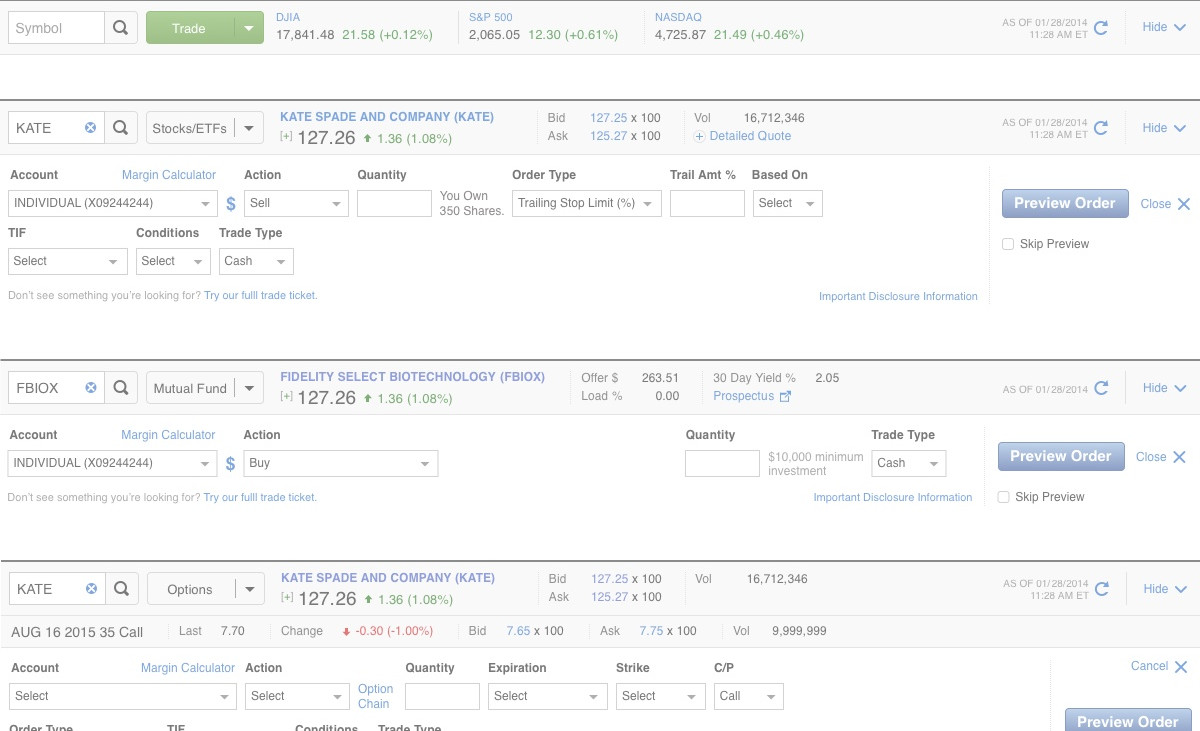1200x731 pixels.
Task: Expand the [+] beside Options price
Action: click(x=286, y=598)
